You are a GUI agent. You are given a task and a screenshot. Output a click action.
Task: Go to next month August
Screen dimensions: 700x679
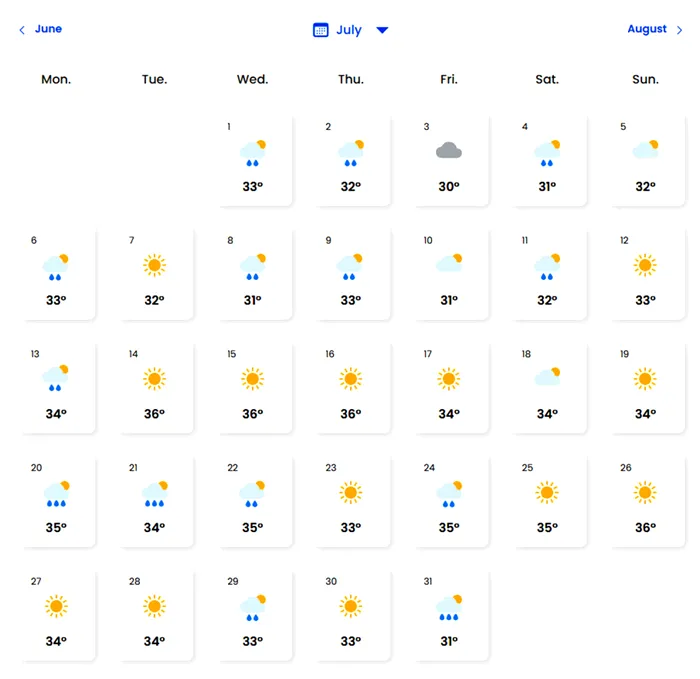[x=647, y=29]
